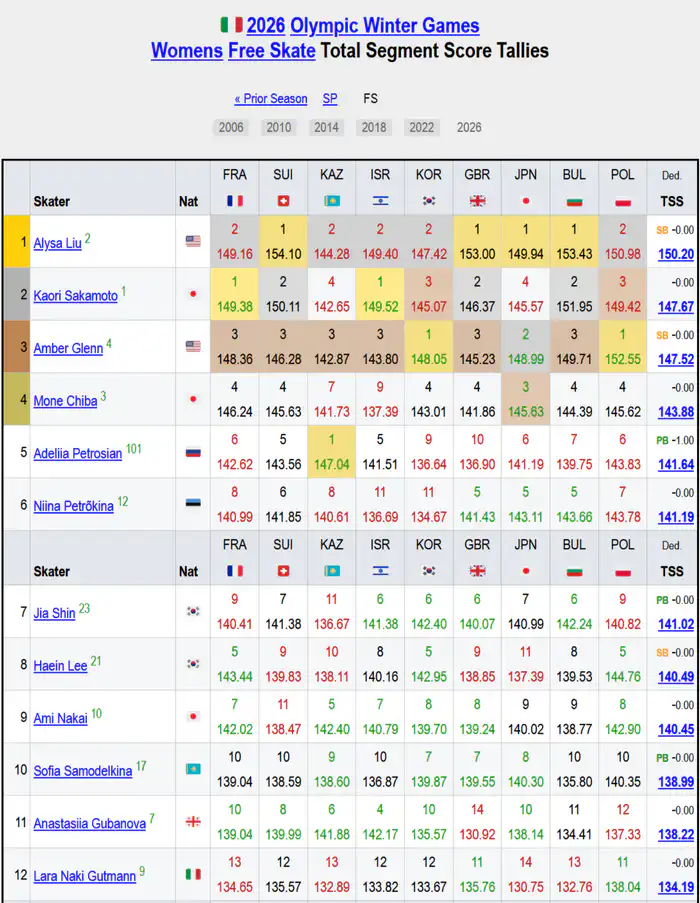Click the Great Britain flag in top header
The image size is (700, 903).
[x=477, y=201]
